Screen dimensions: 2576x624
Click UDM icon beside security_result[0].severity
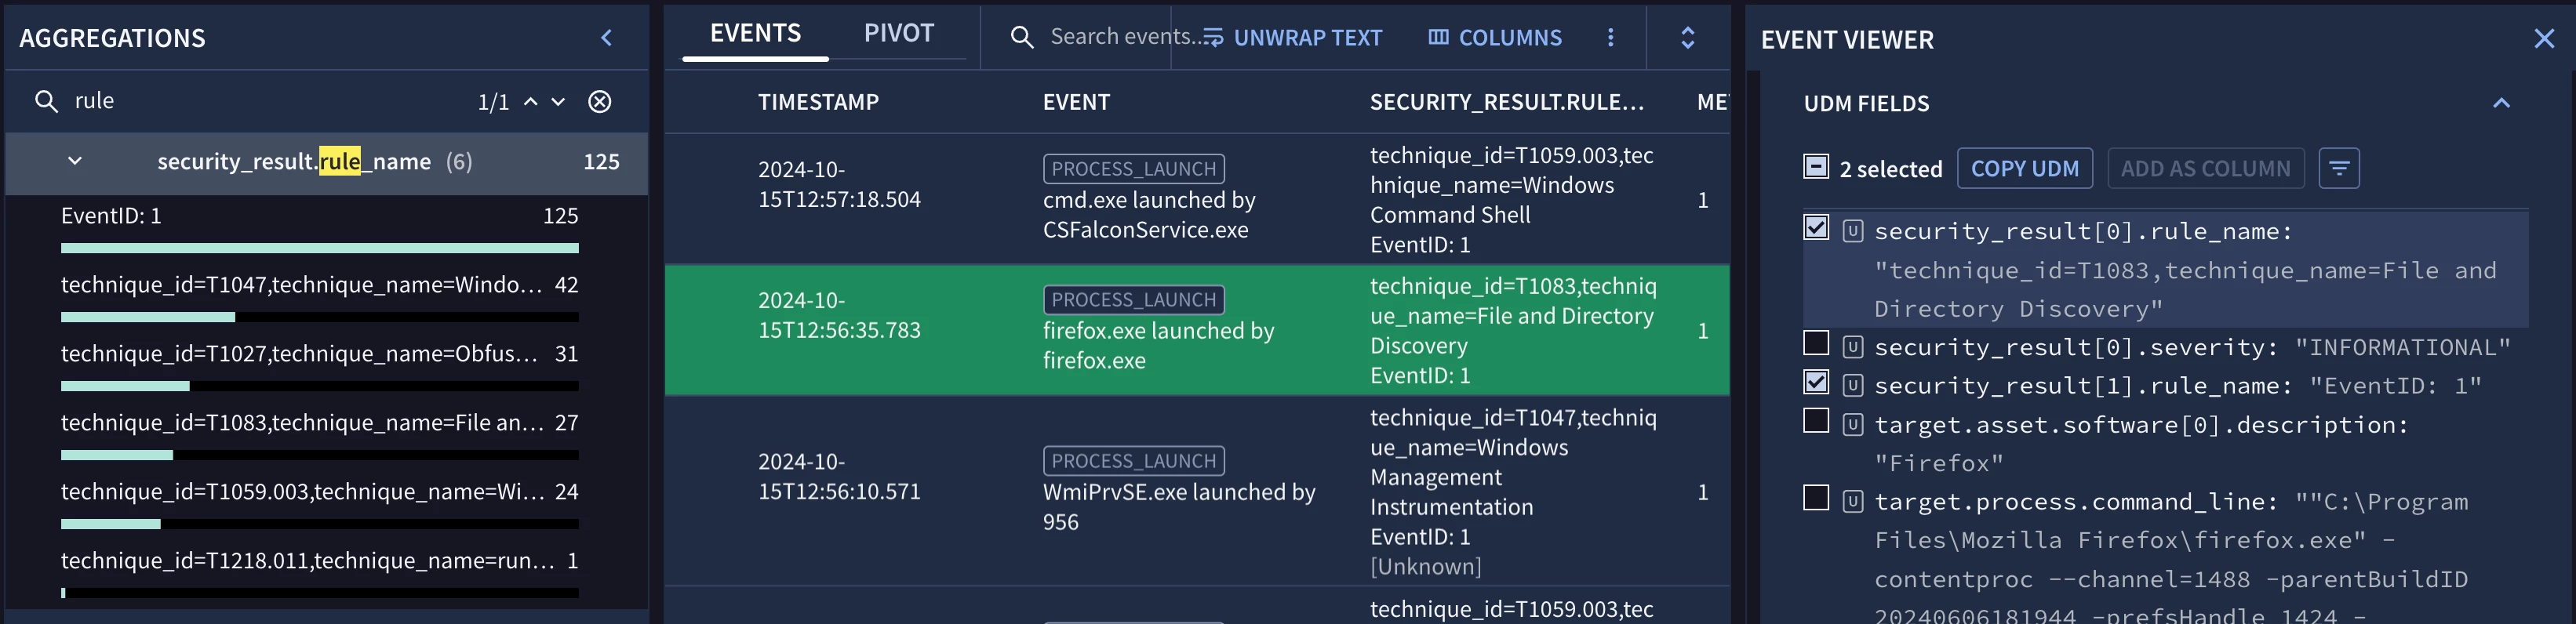1853,347
